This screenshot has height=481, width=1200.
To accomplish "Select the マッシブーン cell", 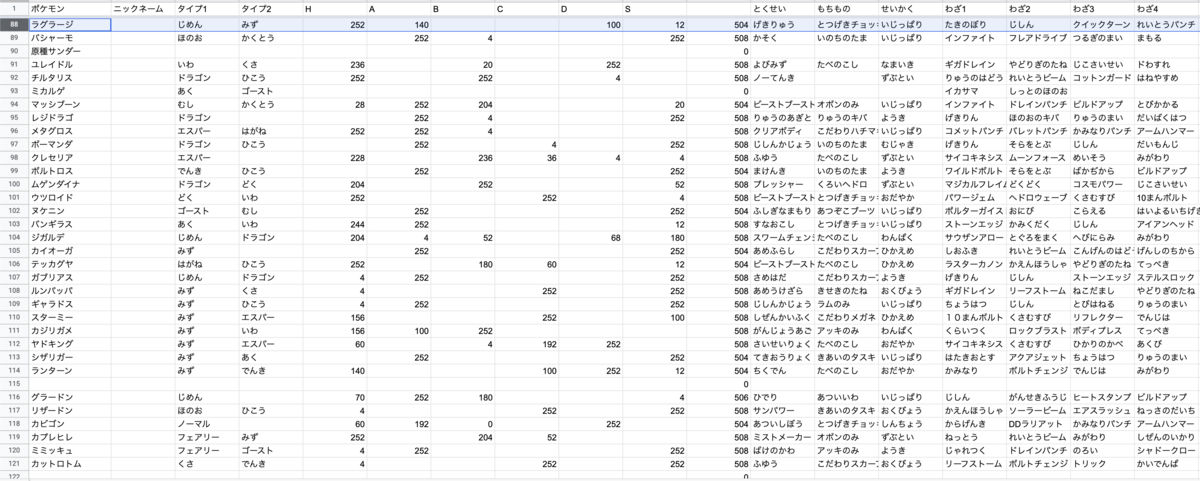I will tap(69, 104).
